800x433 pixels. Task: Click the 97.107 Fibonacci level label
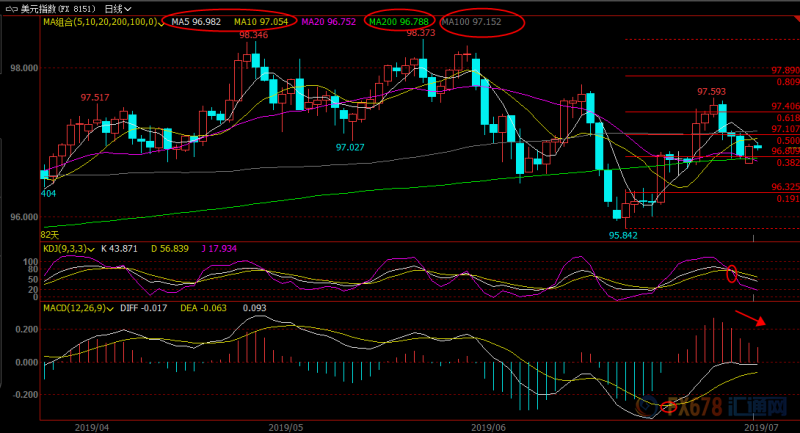785,129
